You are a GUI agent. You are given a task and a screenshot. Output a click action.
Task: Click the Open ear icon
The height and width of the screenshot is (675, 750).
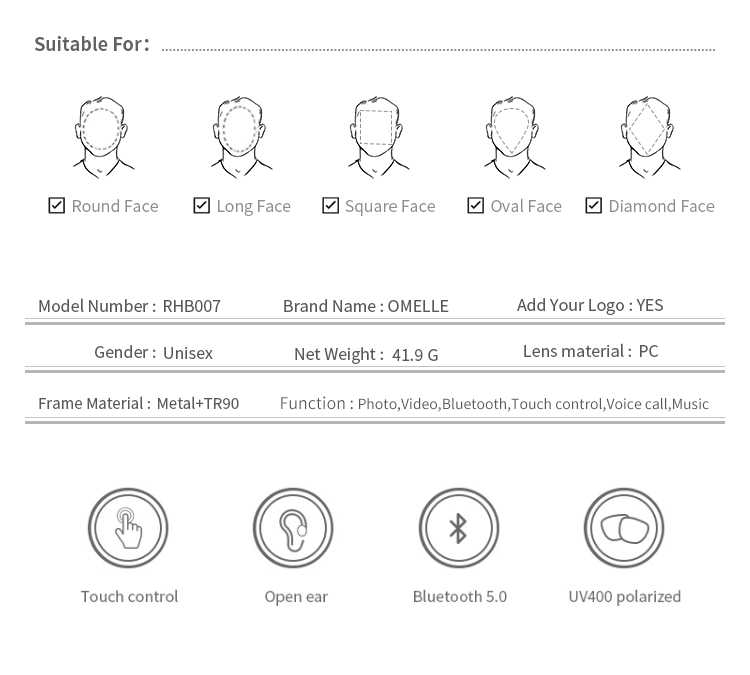(293, 527)
